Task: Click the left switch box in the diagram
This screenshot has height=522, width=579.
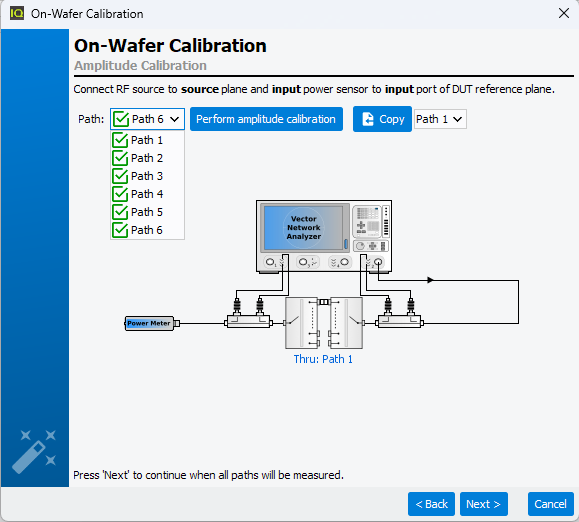Action: click(x=302, y=323)
